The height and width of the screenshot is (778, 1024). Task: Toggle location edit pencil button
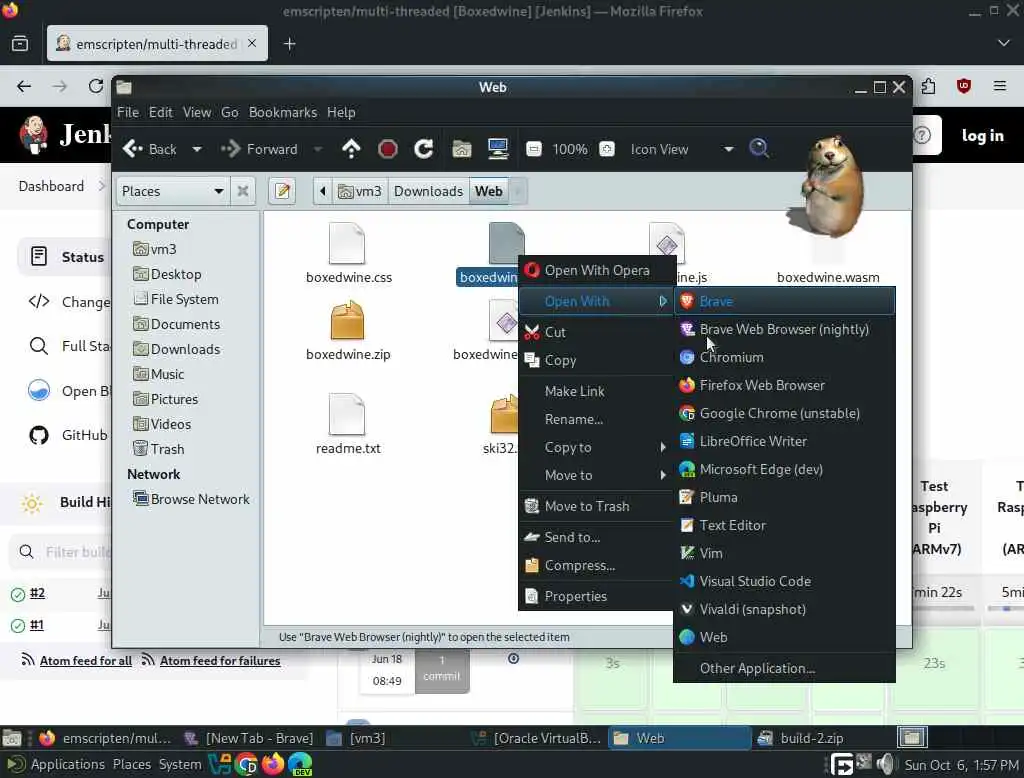click(282, 191)
